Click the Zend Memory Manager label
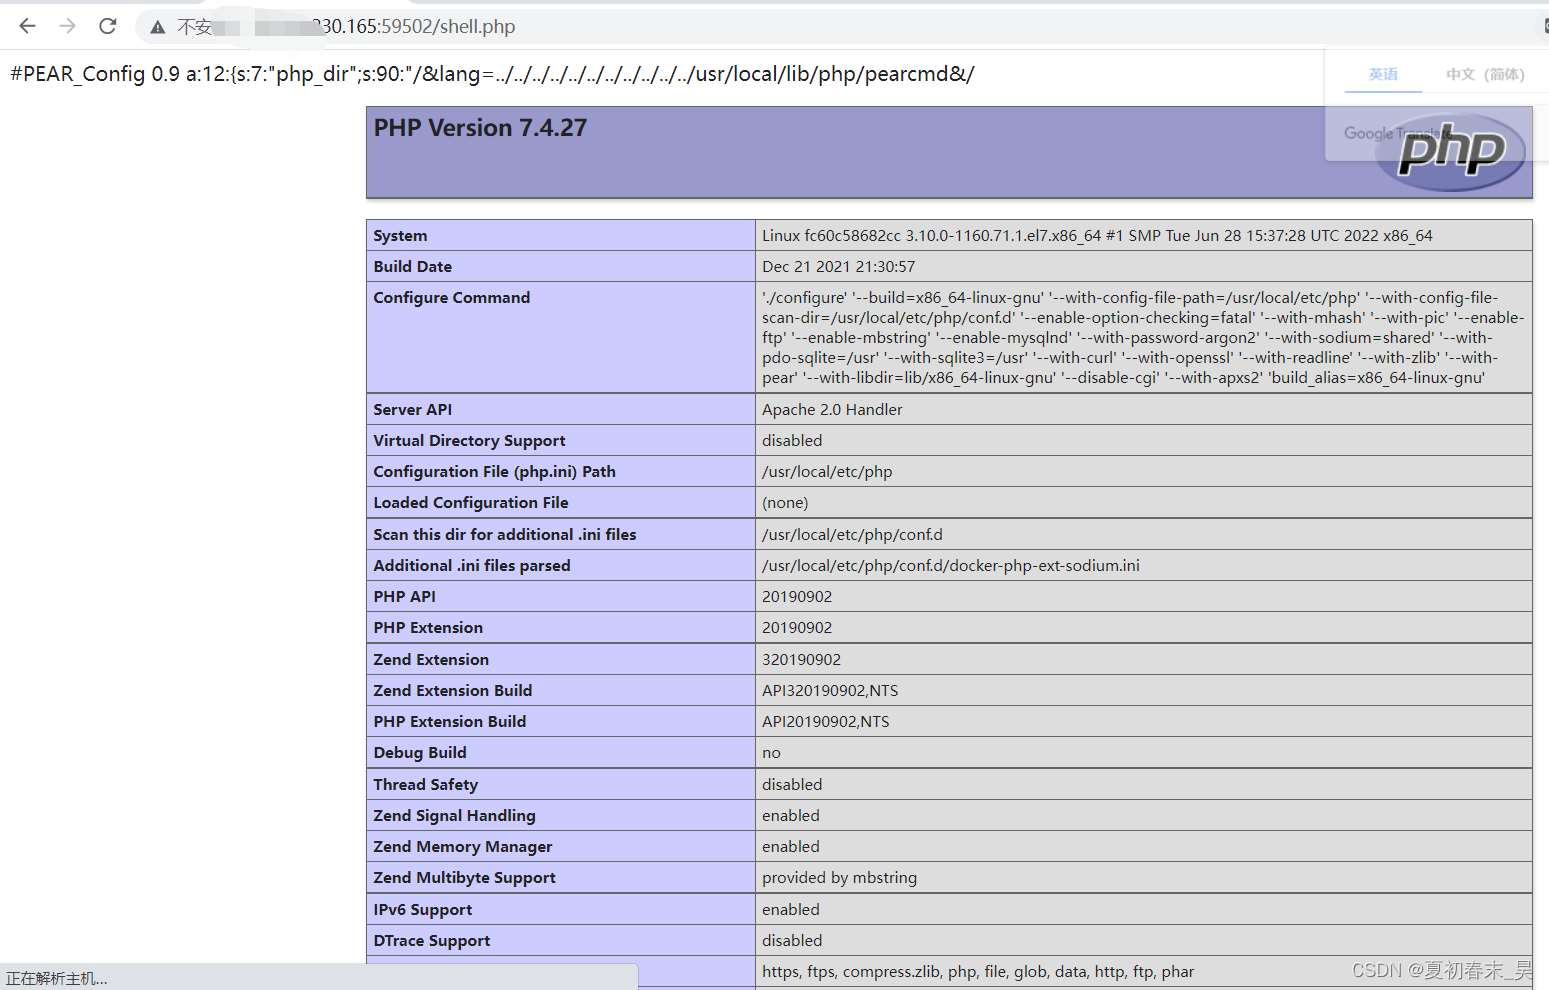The height and width of the screenshot is (990, 1549). [463, 847]
